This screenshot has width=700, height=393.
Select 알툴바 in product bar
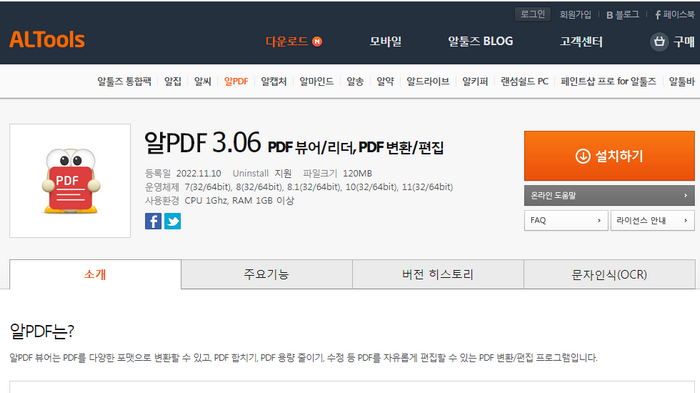[682, 81]
